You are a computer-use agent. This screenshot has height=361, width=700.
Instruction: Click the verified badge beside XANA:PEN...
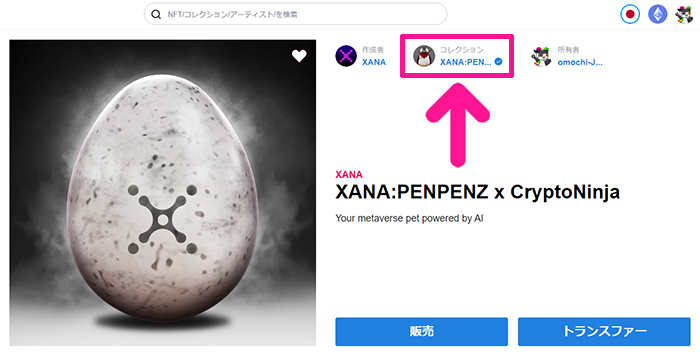click(498, 62)
